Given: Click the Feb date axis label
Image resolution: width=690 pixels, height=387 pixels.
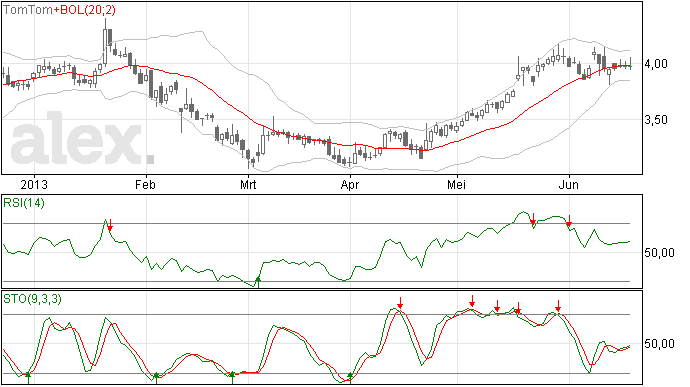Looking at the screenshot, I should [x=145, y=184].
